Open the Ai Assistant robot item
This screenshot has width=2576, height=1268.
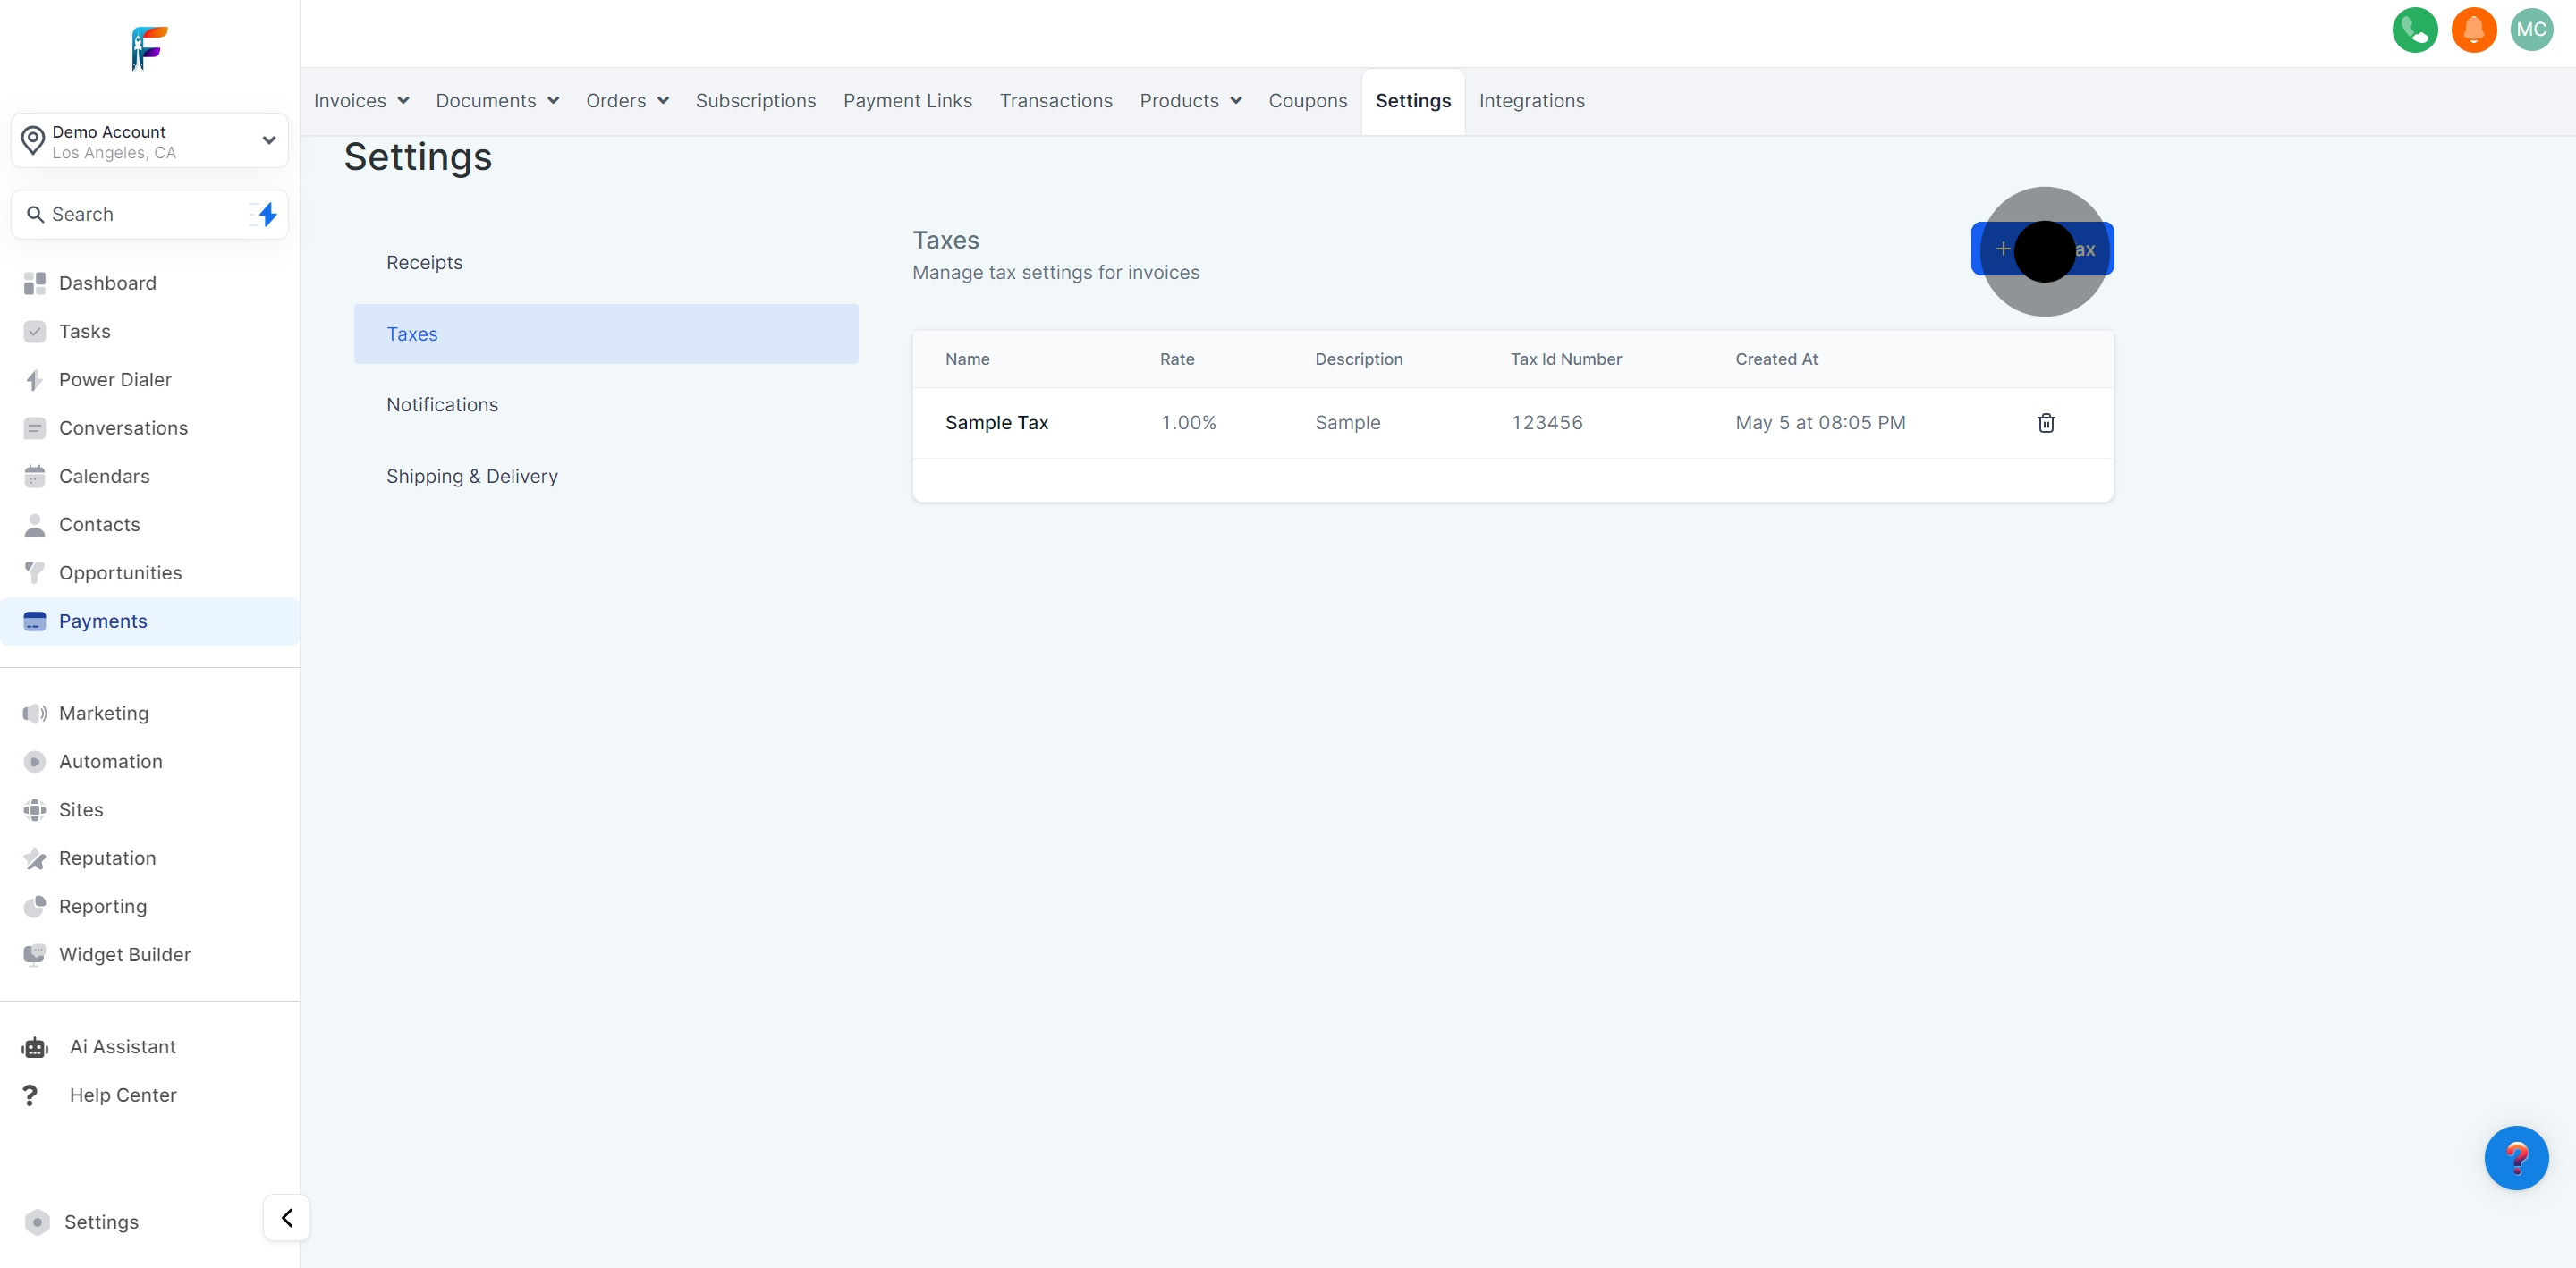122,1046
